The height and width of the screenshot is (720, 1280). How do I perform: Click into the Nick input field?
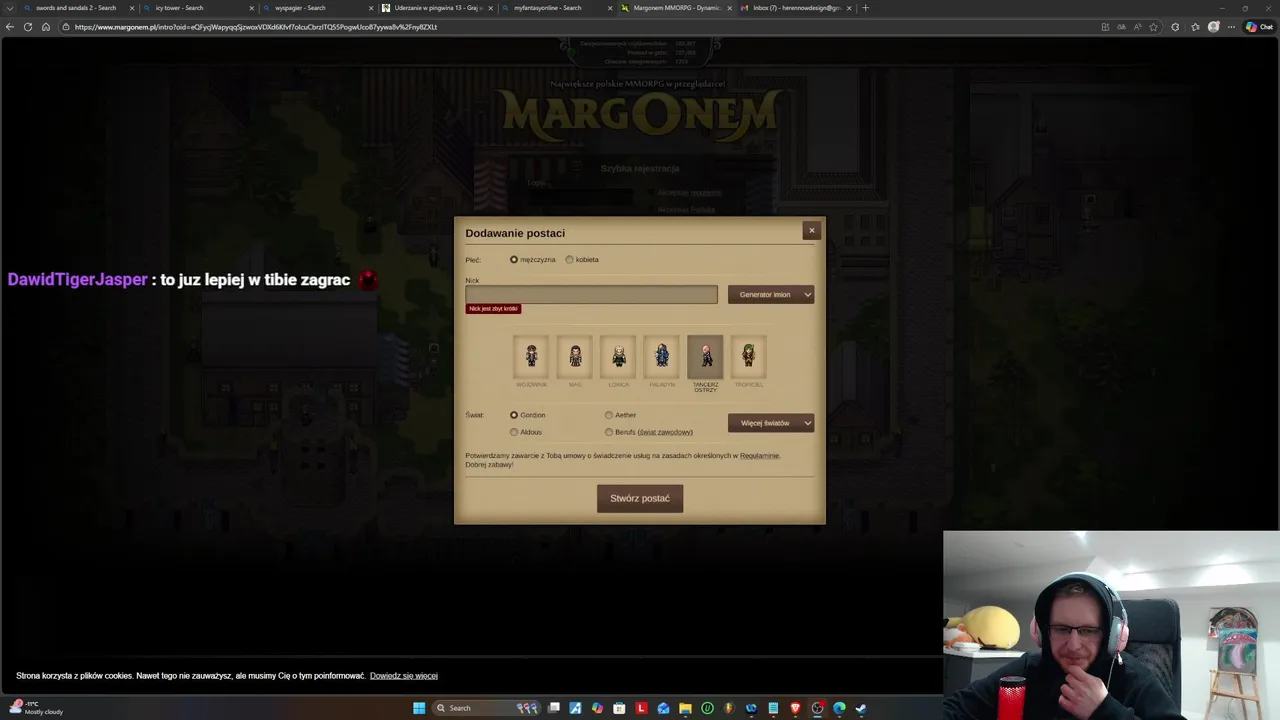click(x=591, y=294)
